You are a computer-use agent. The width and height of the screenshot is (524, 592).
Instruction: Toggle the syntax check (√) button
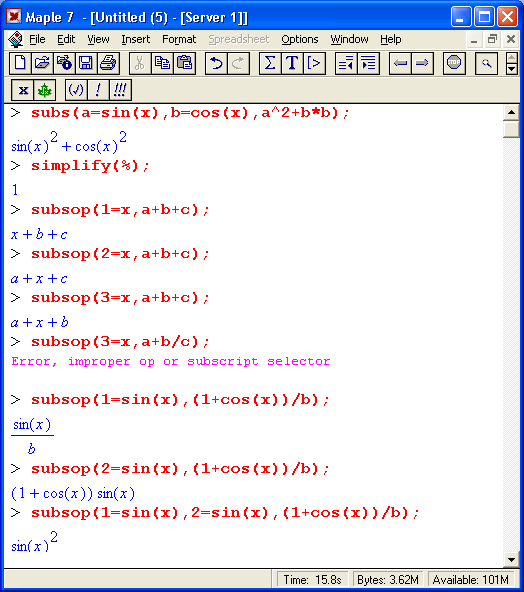coord(76,90)
